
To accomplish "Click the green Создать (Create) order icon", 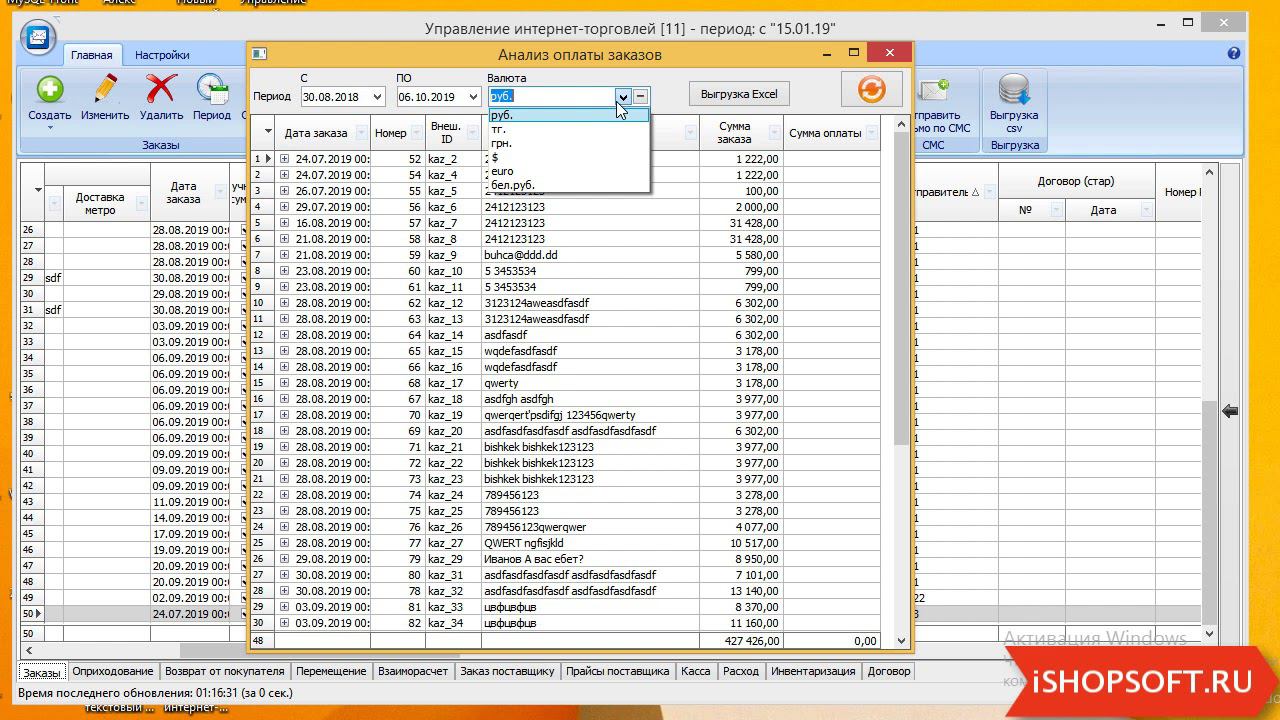I will [49, 91].
